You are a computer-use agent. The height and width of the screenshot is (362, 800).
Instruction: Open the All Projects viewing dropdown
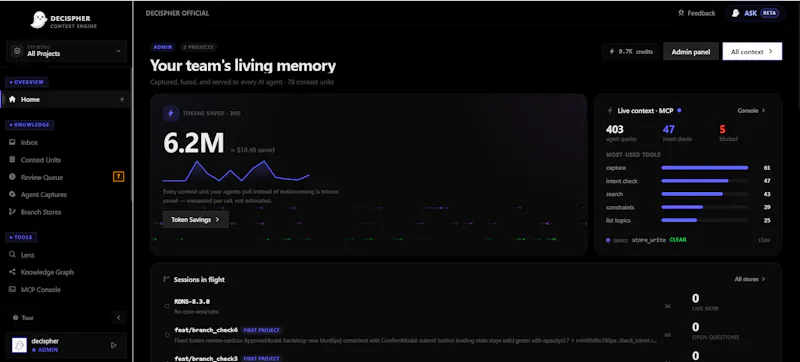click(x=66, y=51)
